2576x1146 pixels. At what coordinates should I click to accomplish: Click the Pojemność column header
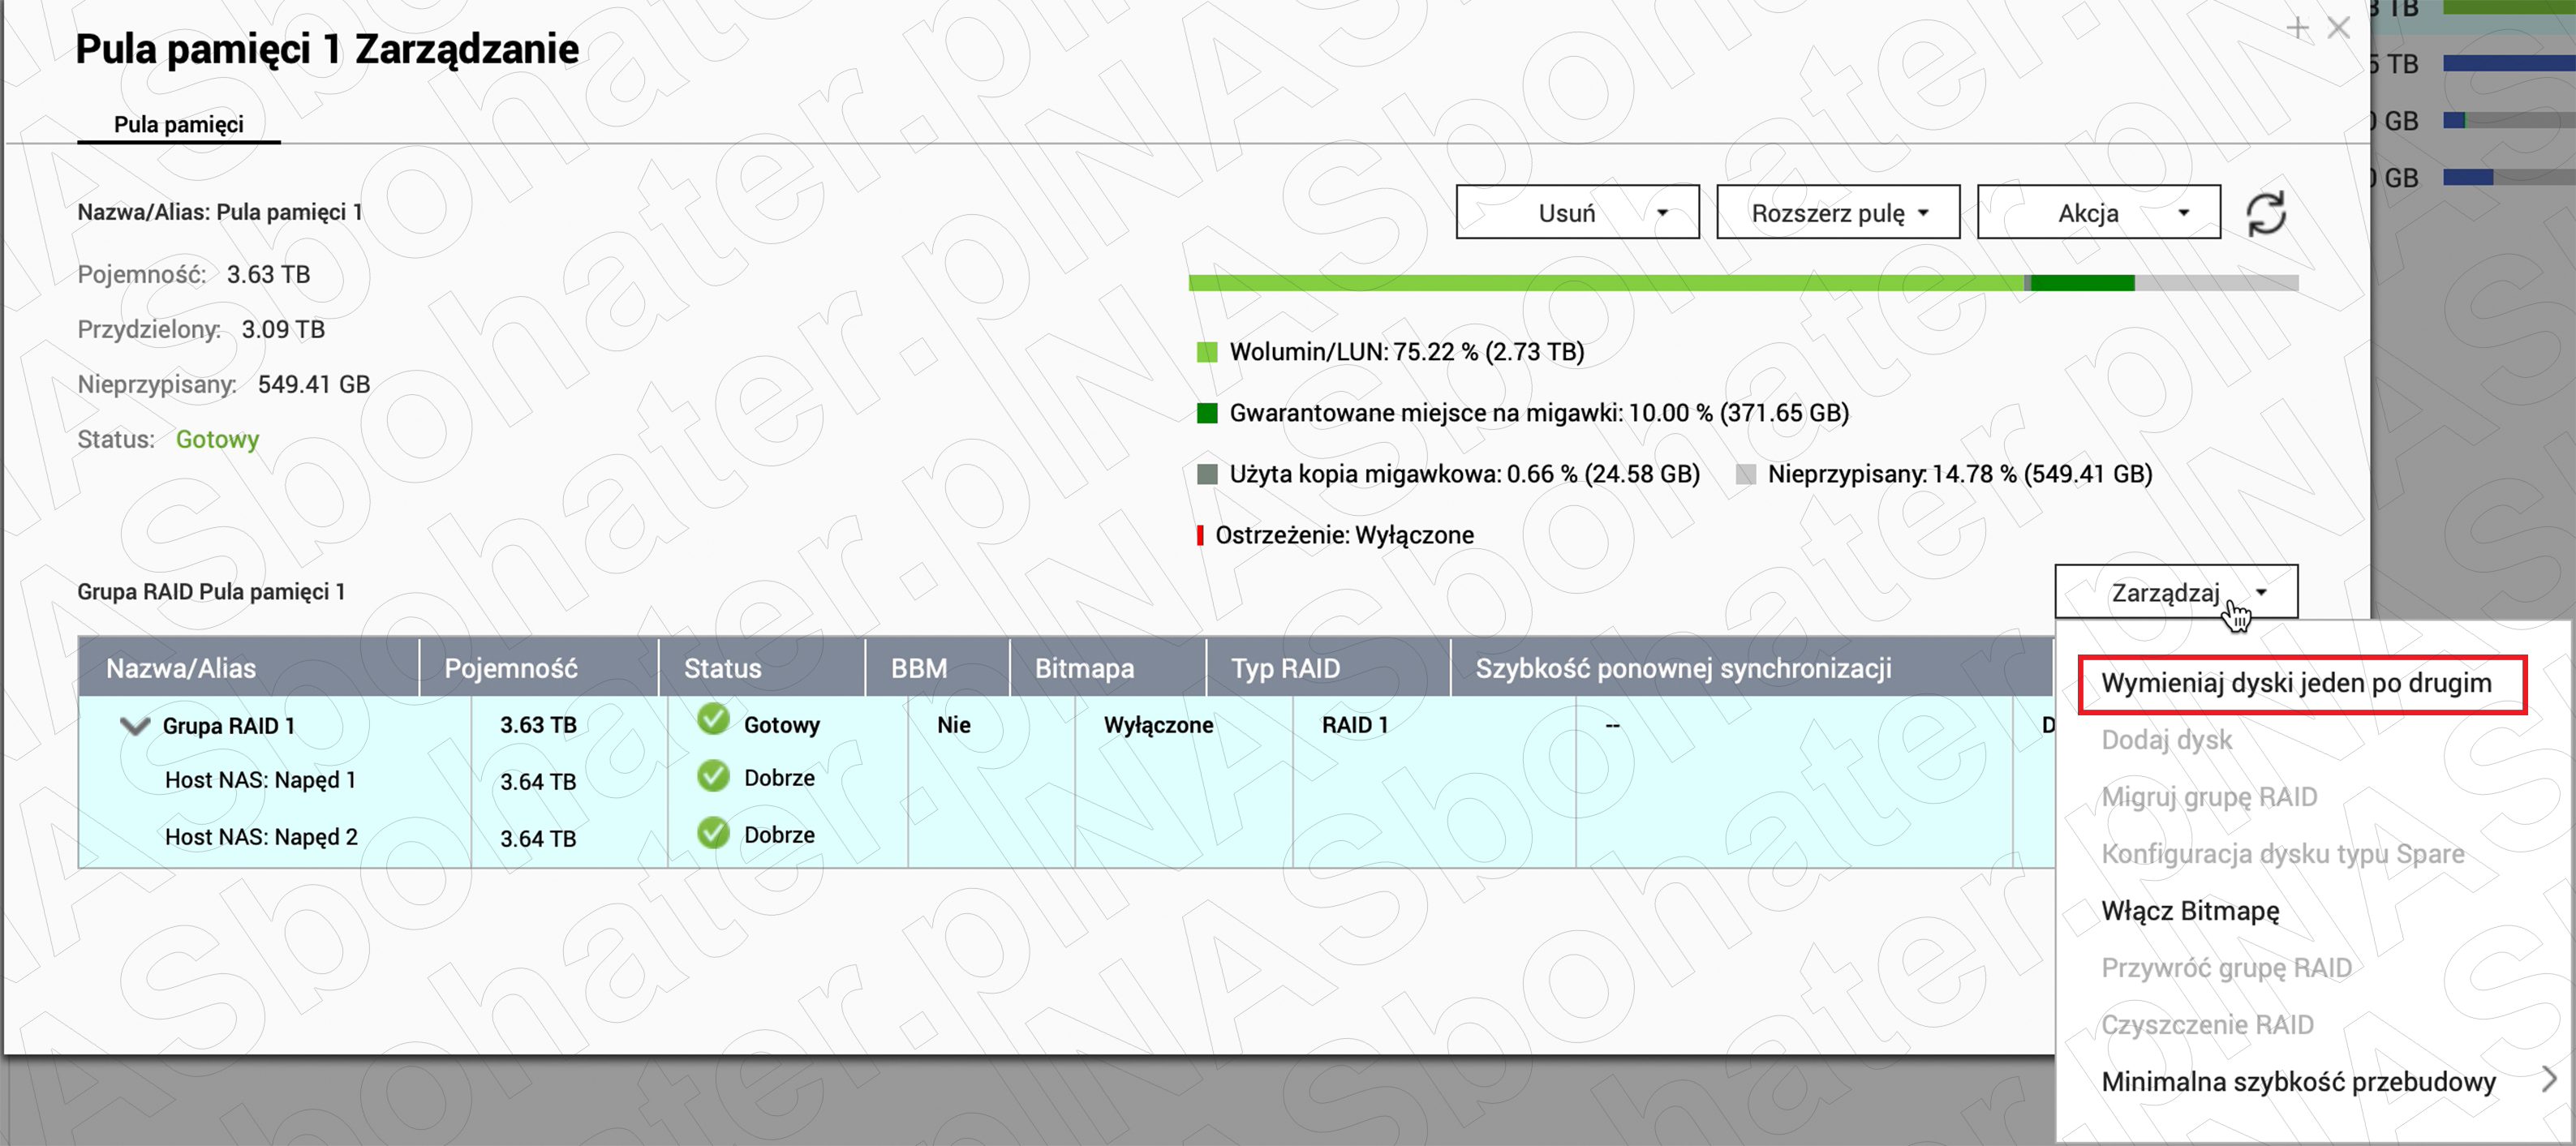coord(510,668)
